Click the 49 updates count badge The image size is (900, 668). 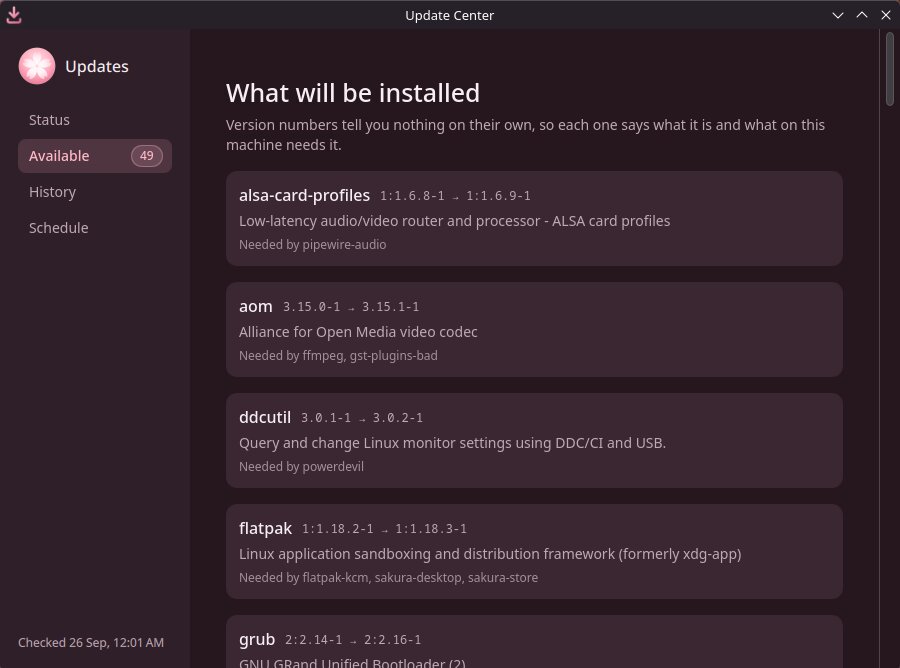point(147,156)
